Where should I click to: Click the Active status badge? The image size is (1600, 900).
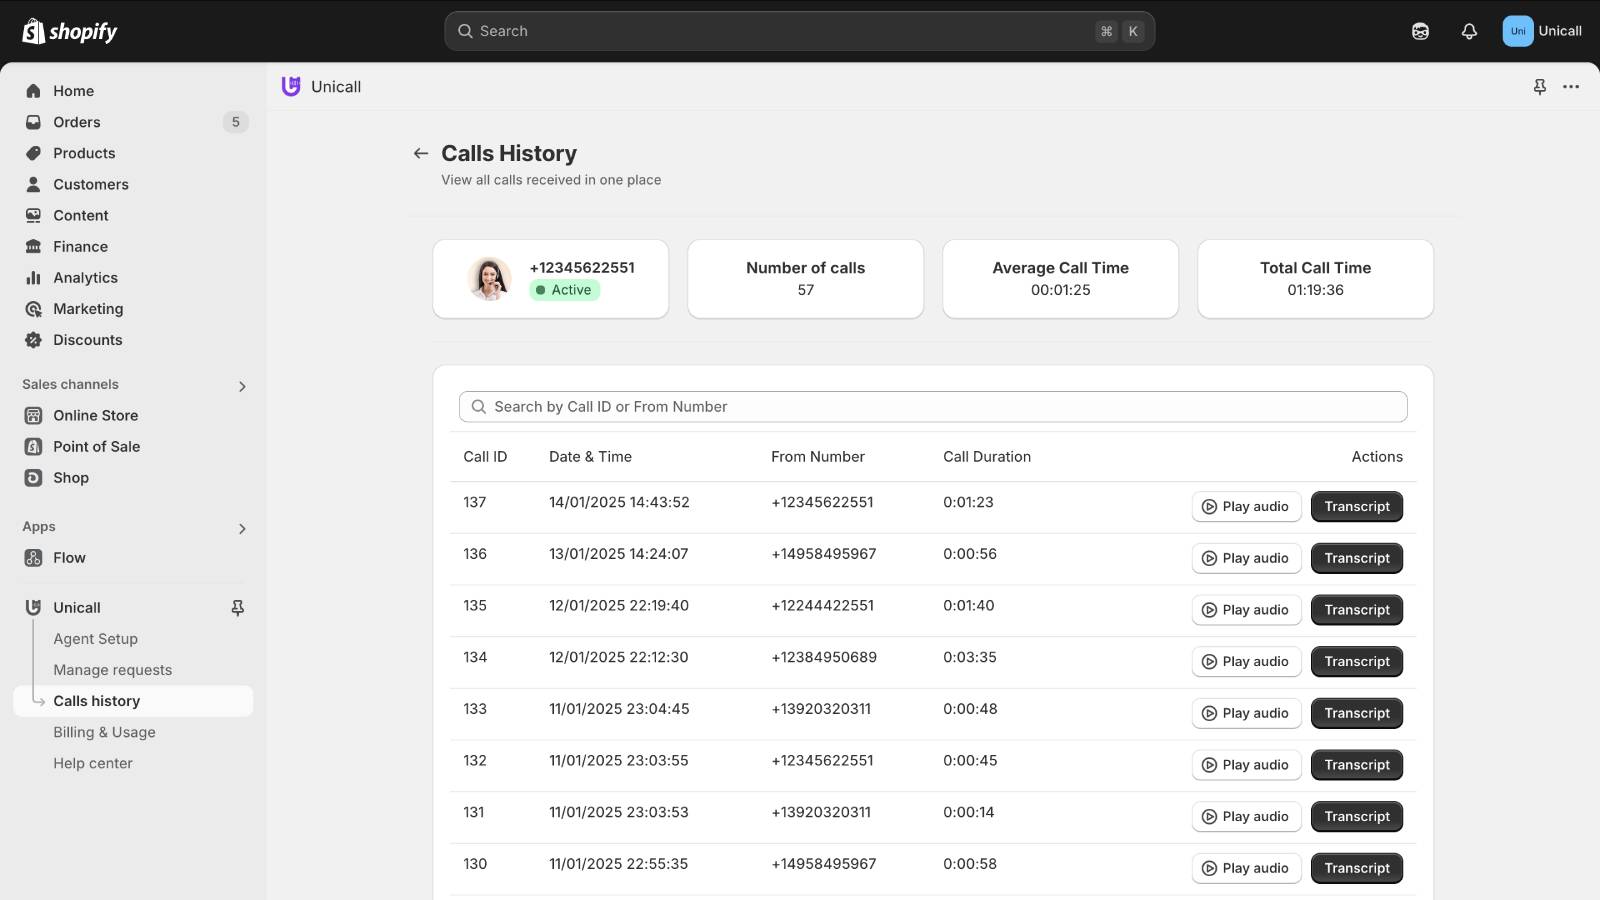click(565, 290)
